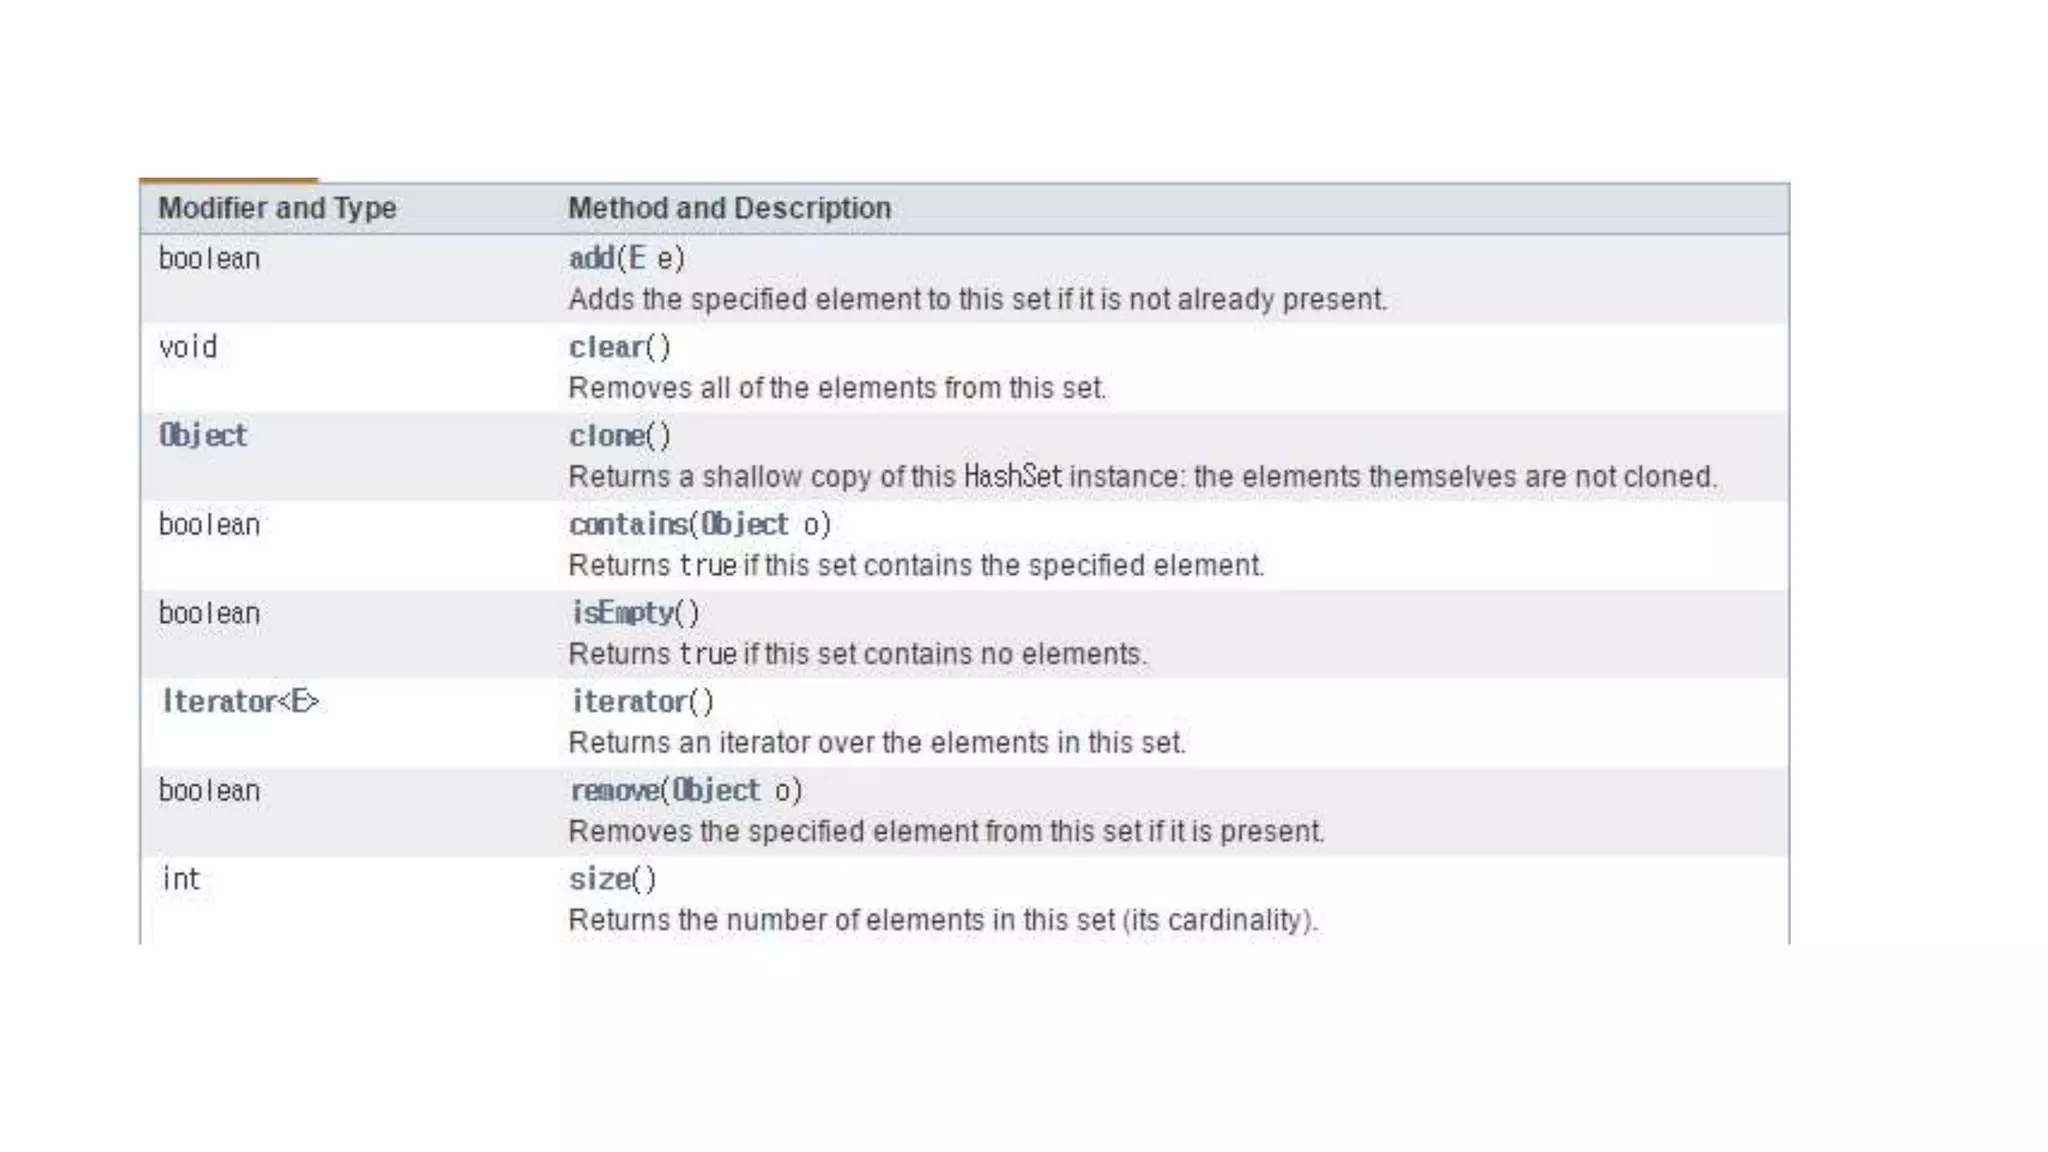
Task: Open the clone() method link
Action: coord(606,436)
